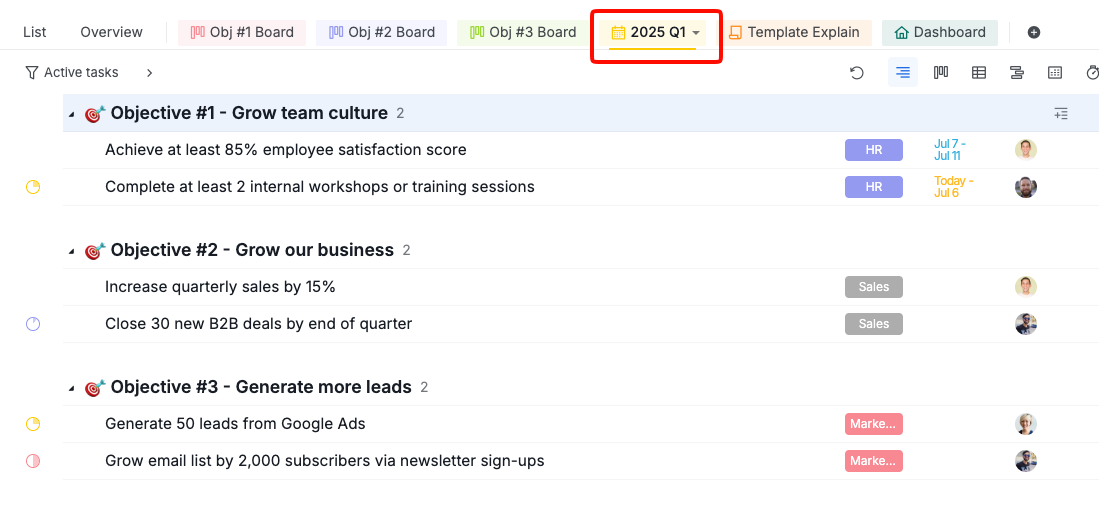Collapse Objective #3 - Generate more leads group
The width and height of the screenshot is (1099, 520).
coord(71,388)
